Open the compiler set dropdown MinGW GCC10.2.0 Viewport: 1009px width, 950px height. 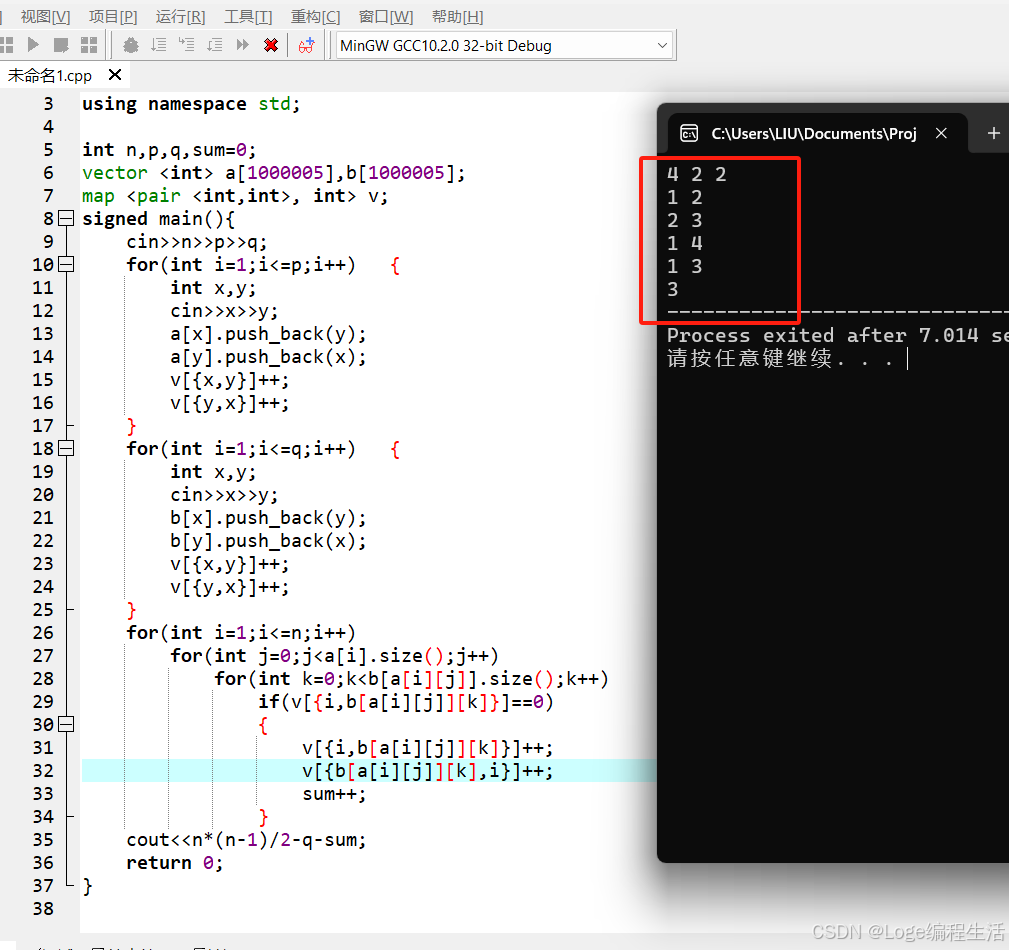click(x=504, y=46)
